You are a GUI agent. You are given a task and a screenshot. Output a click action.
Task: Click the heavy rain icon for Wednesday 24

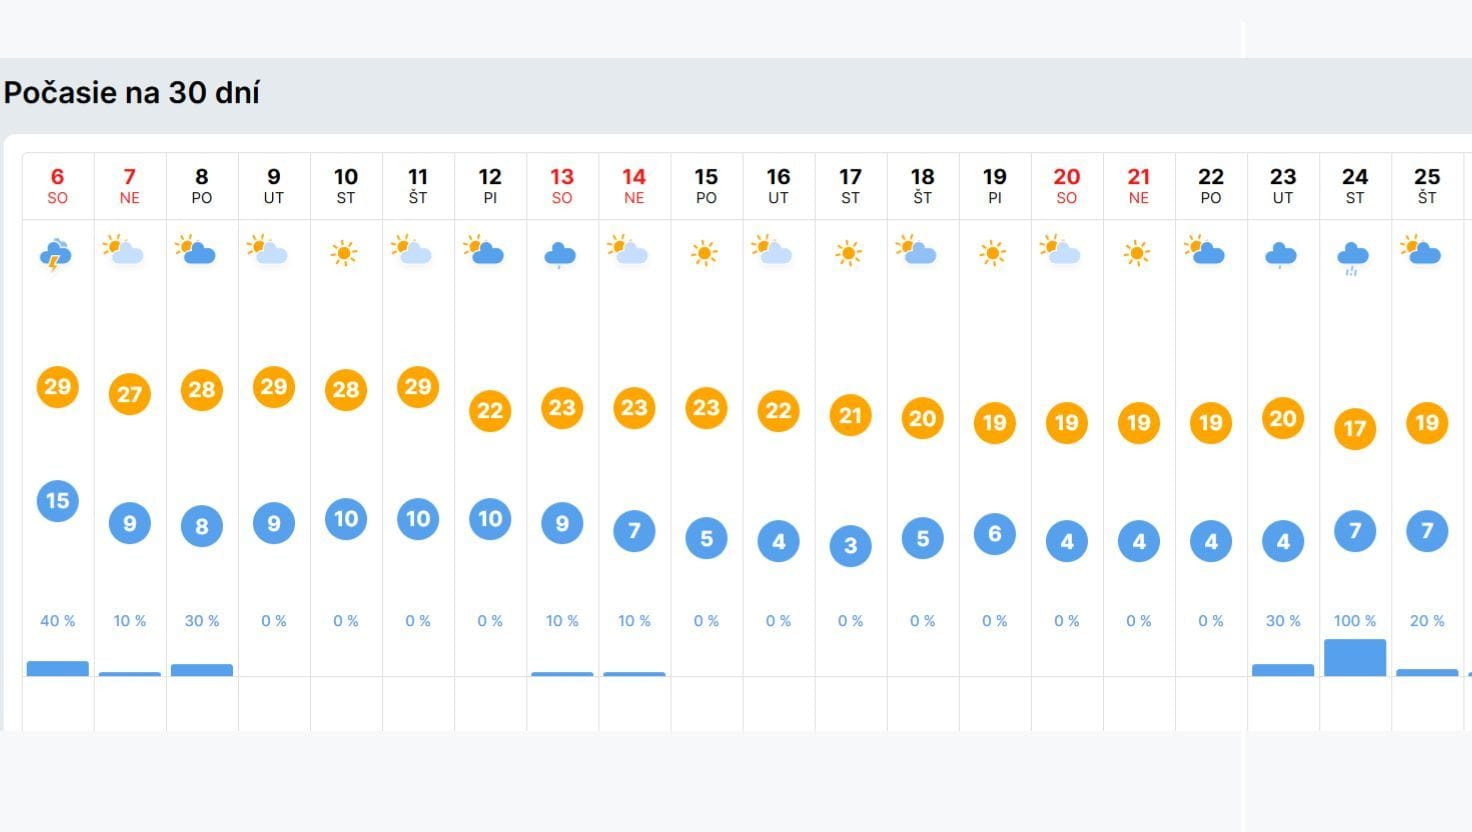[1354, 257]
